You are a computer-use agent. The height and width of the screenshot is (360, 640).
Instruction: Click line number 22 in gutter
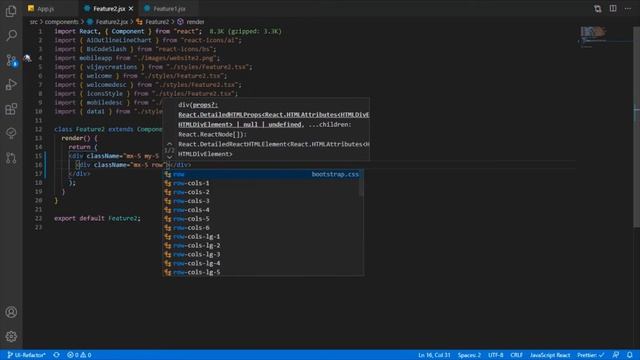[x=38, y=218]
